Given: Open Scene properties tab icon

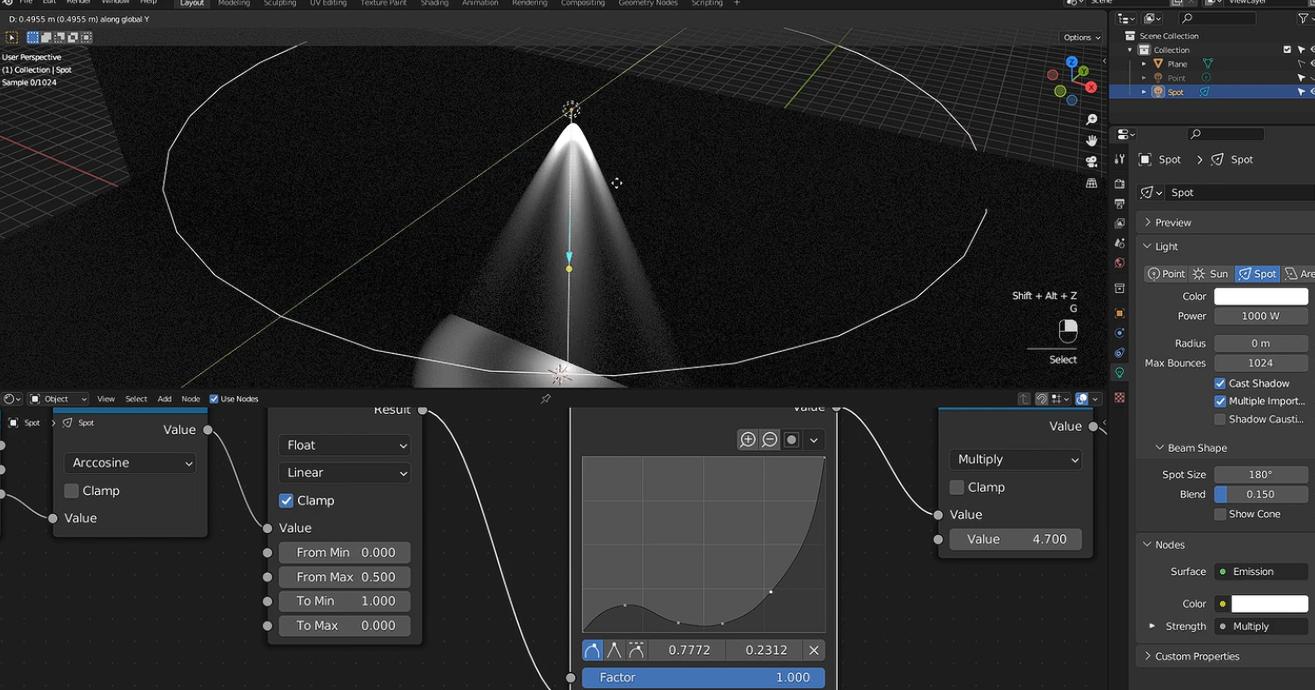Looking at the screenshot, I should (1119, 243).
